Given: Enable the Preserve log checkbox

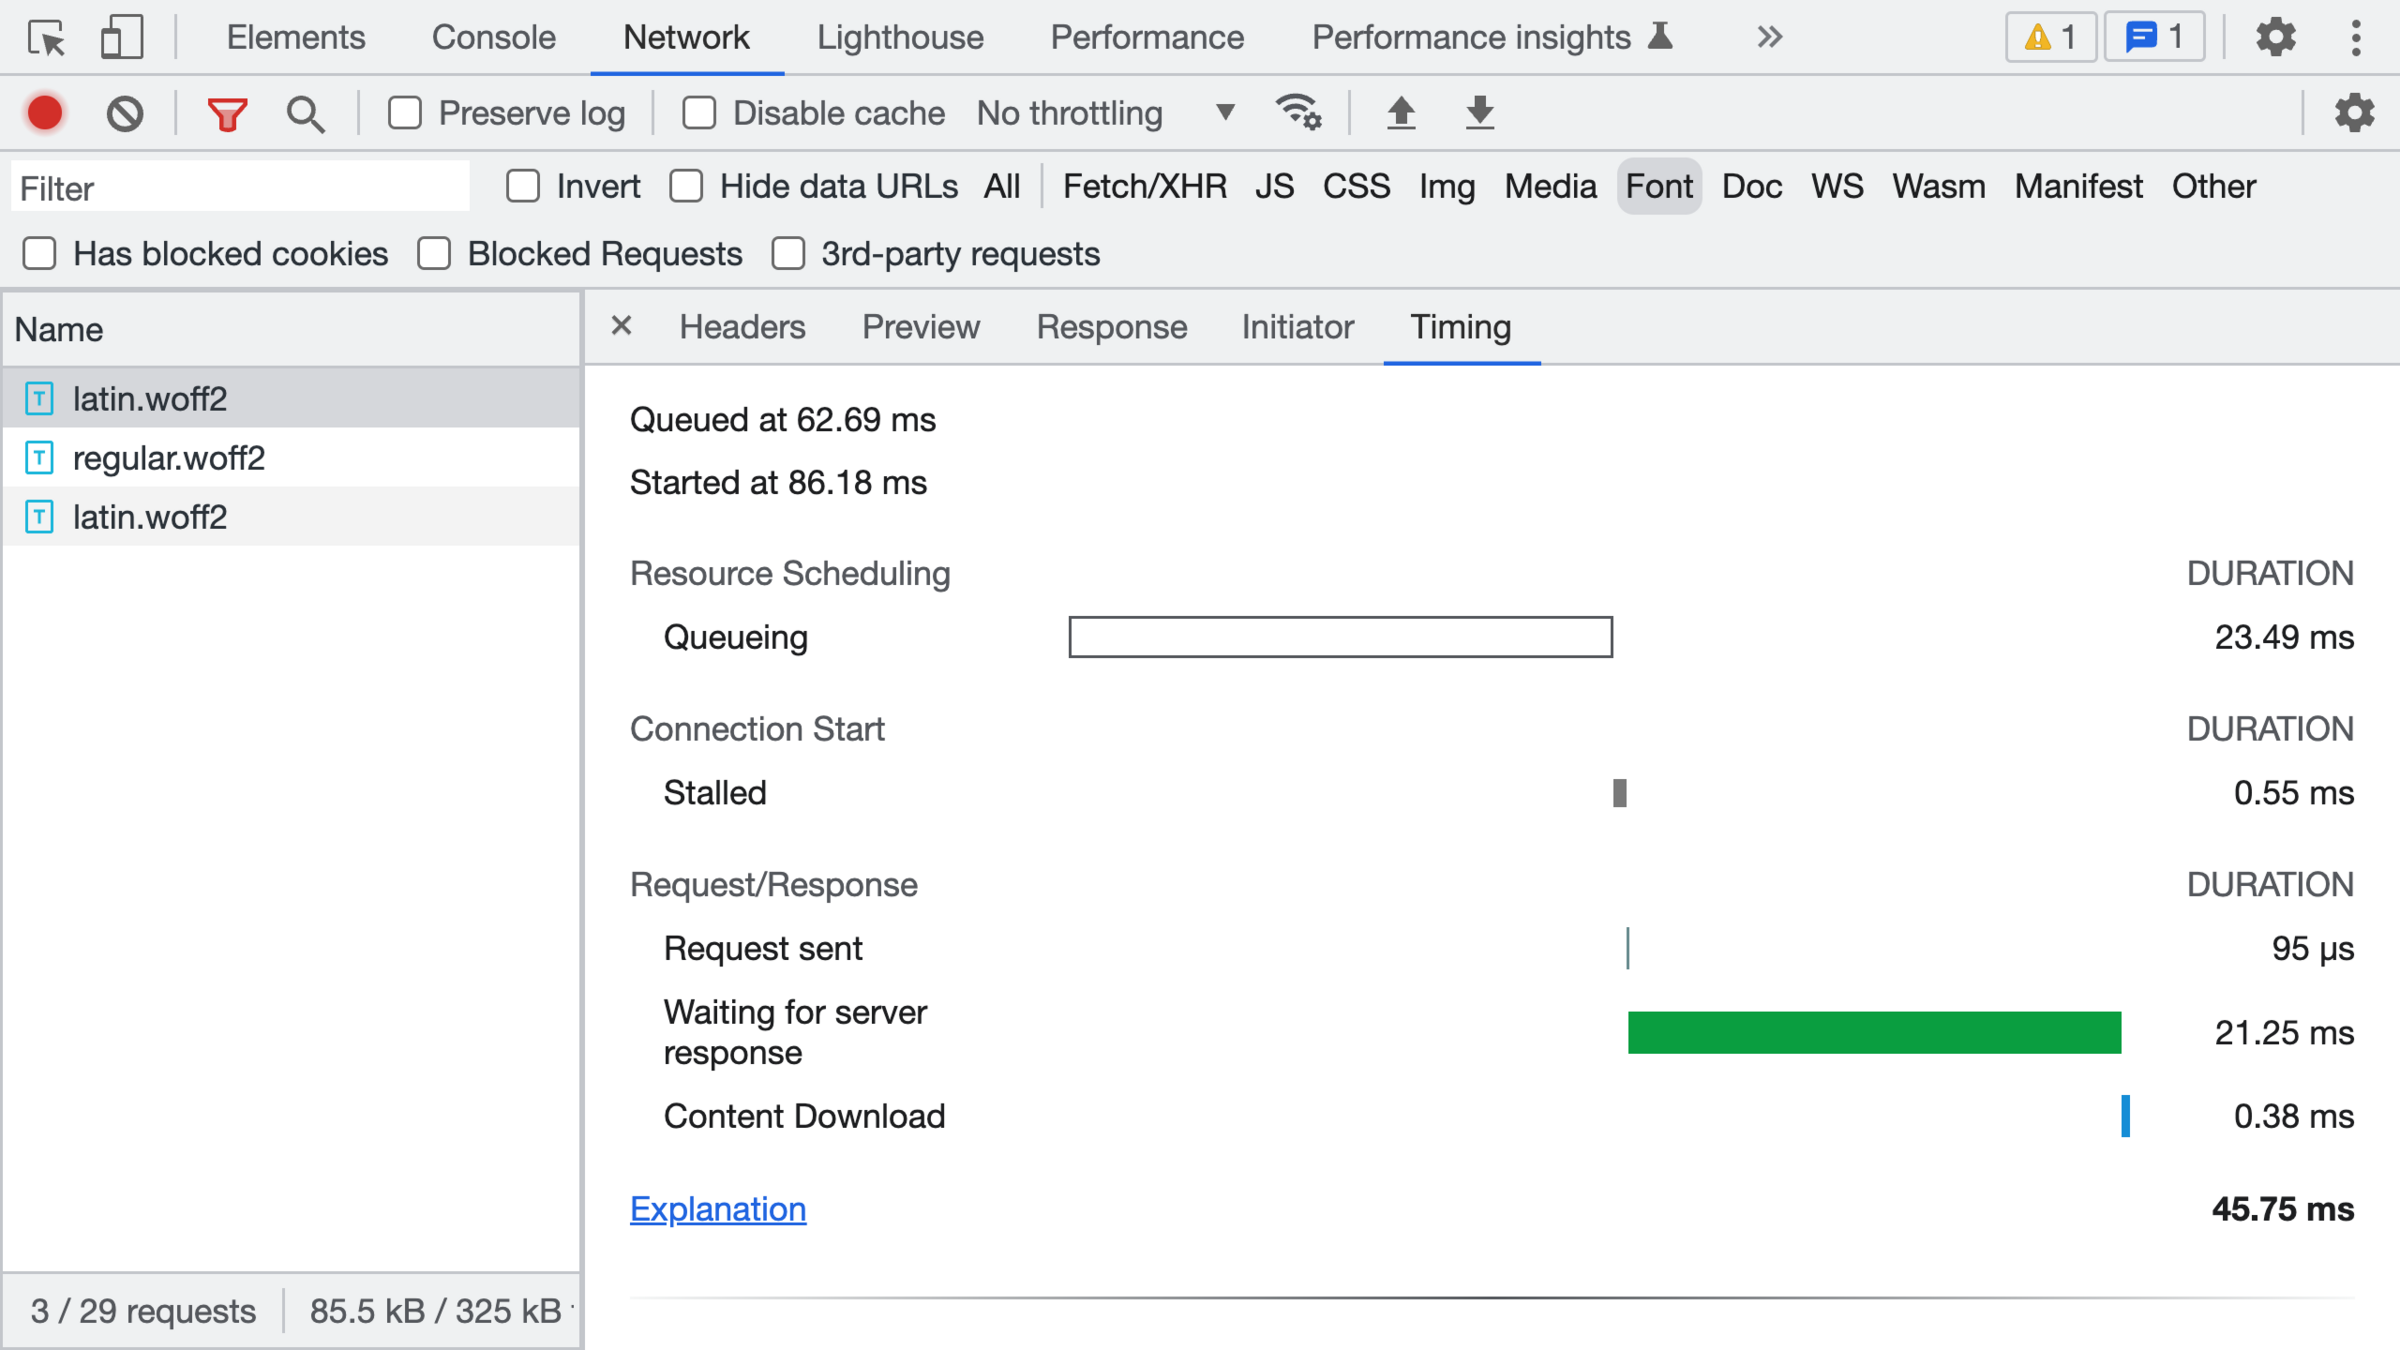Looking at the screenshot, I should (x=405, y=113).
